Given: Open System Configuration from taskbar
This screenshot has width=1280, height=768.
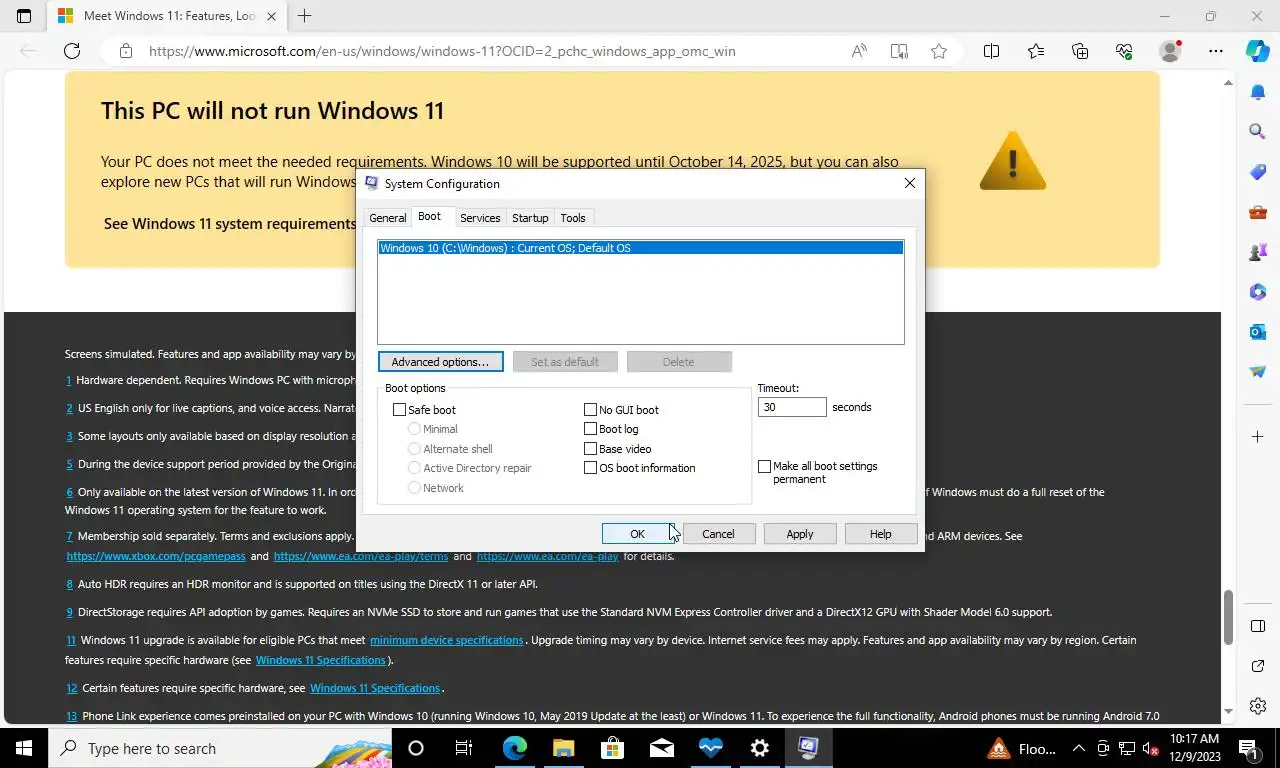Looking at the screenshot, I should tap(808, 748).
